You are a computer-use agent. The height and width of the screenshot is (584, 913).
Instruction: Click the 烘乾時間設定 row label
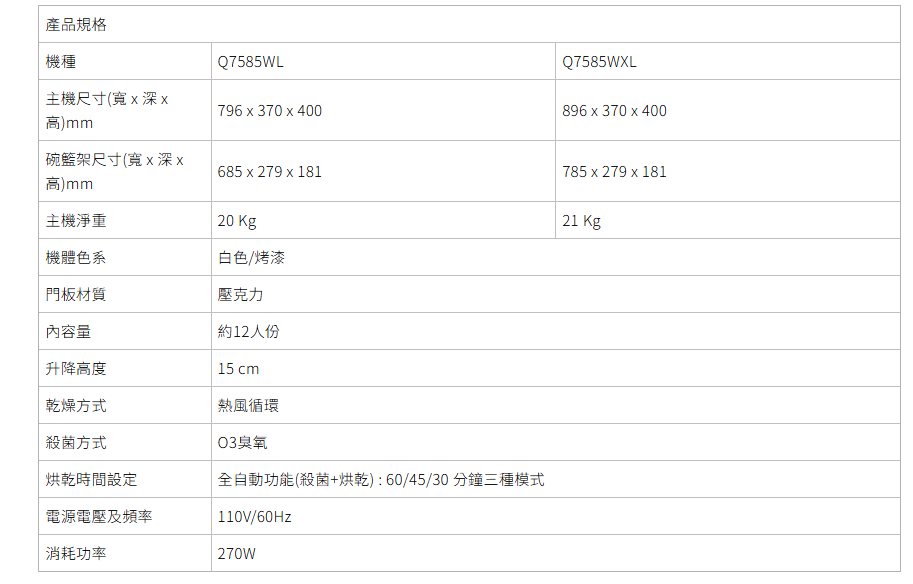click(92, 480)
